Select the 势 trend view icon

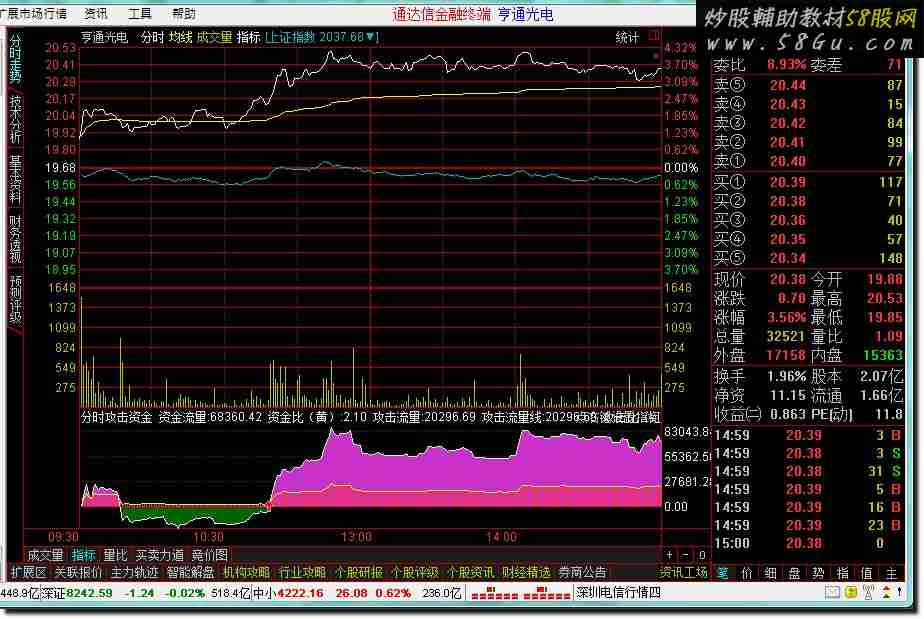click(x=818, y=573)
